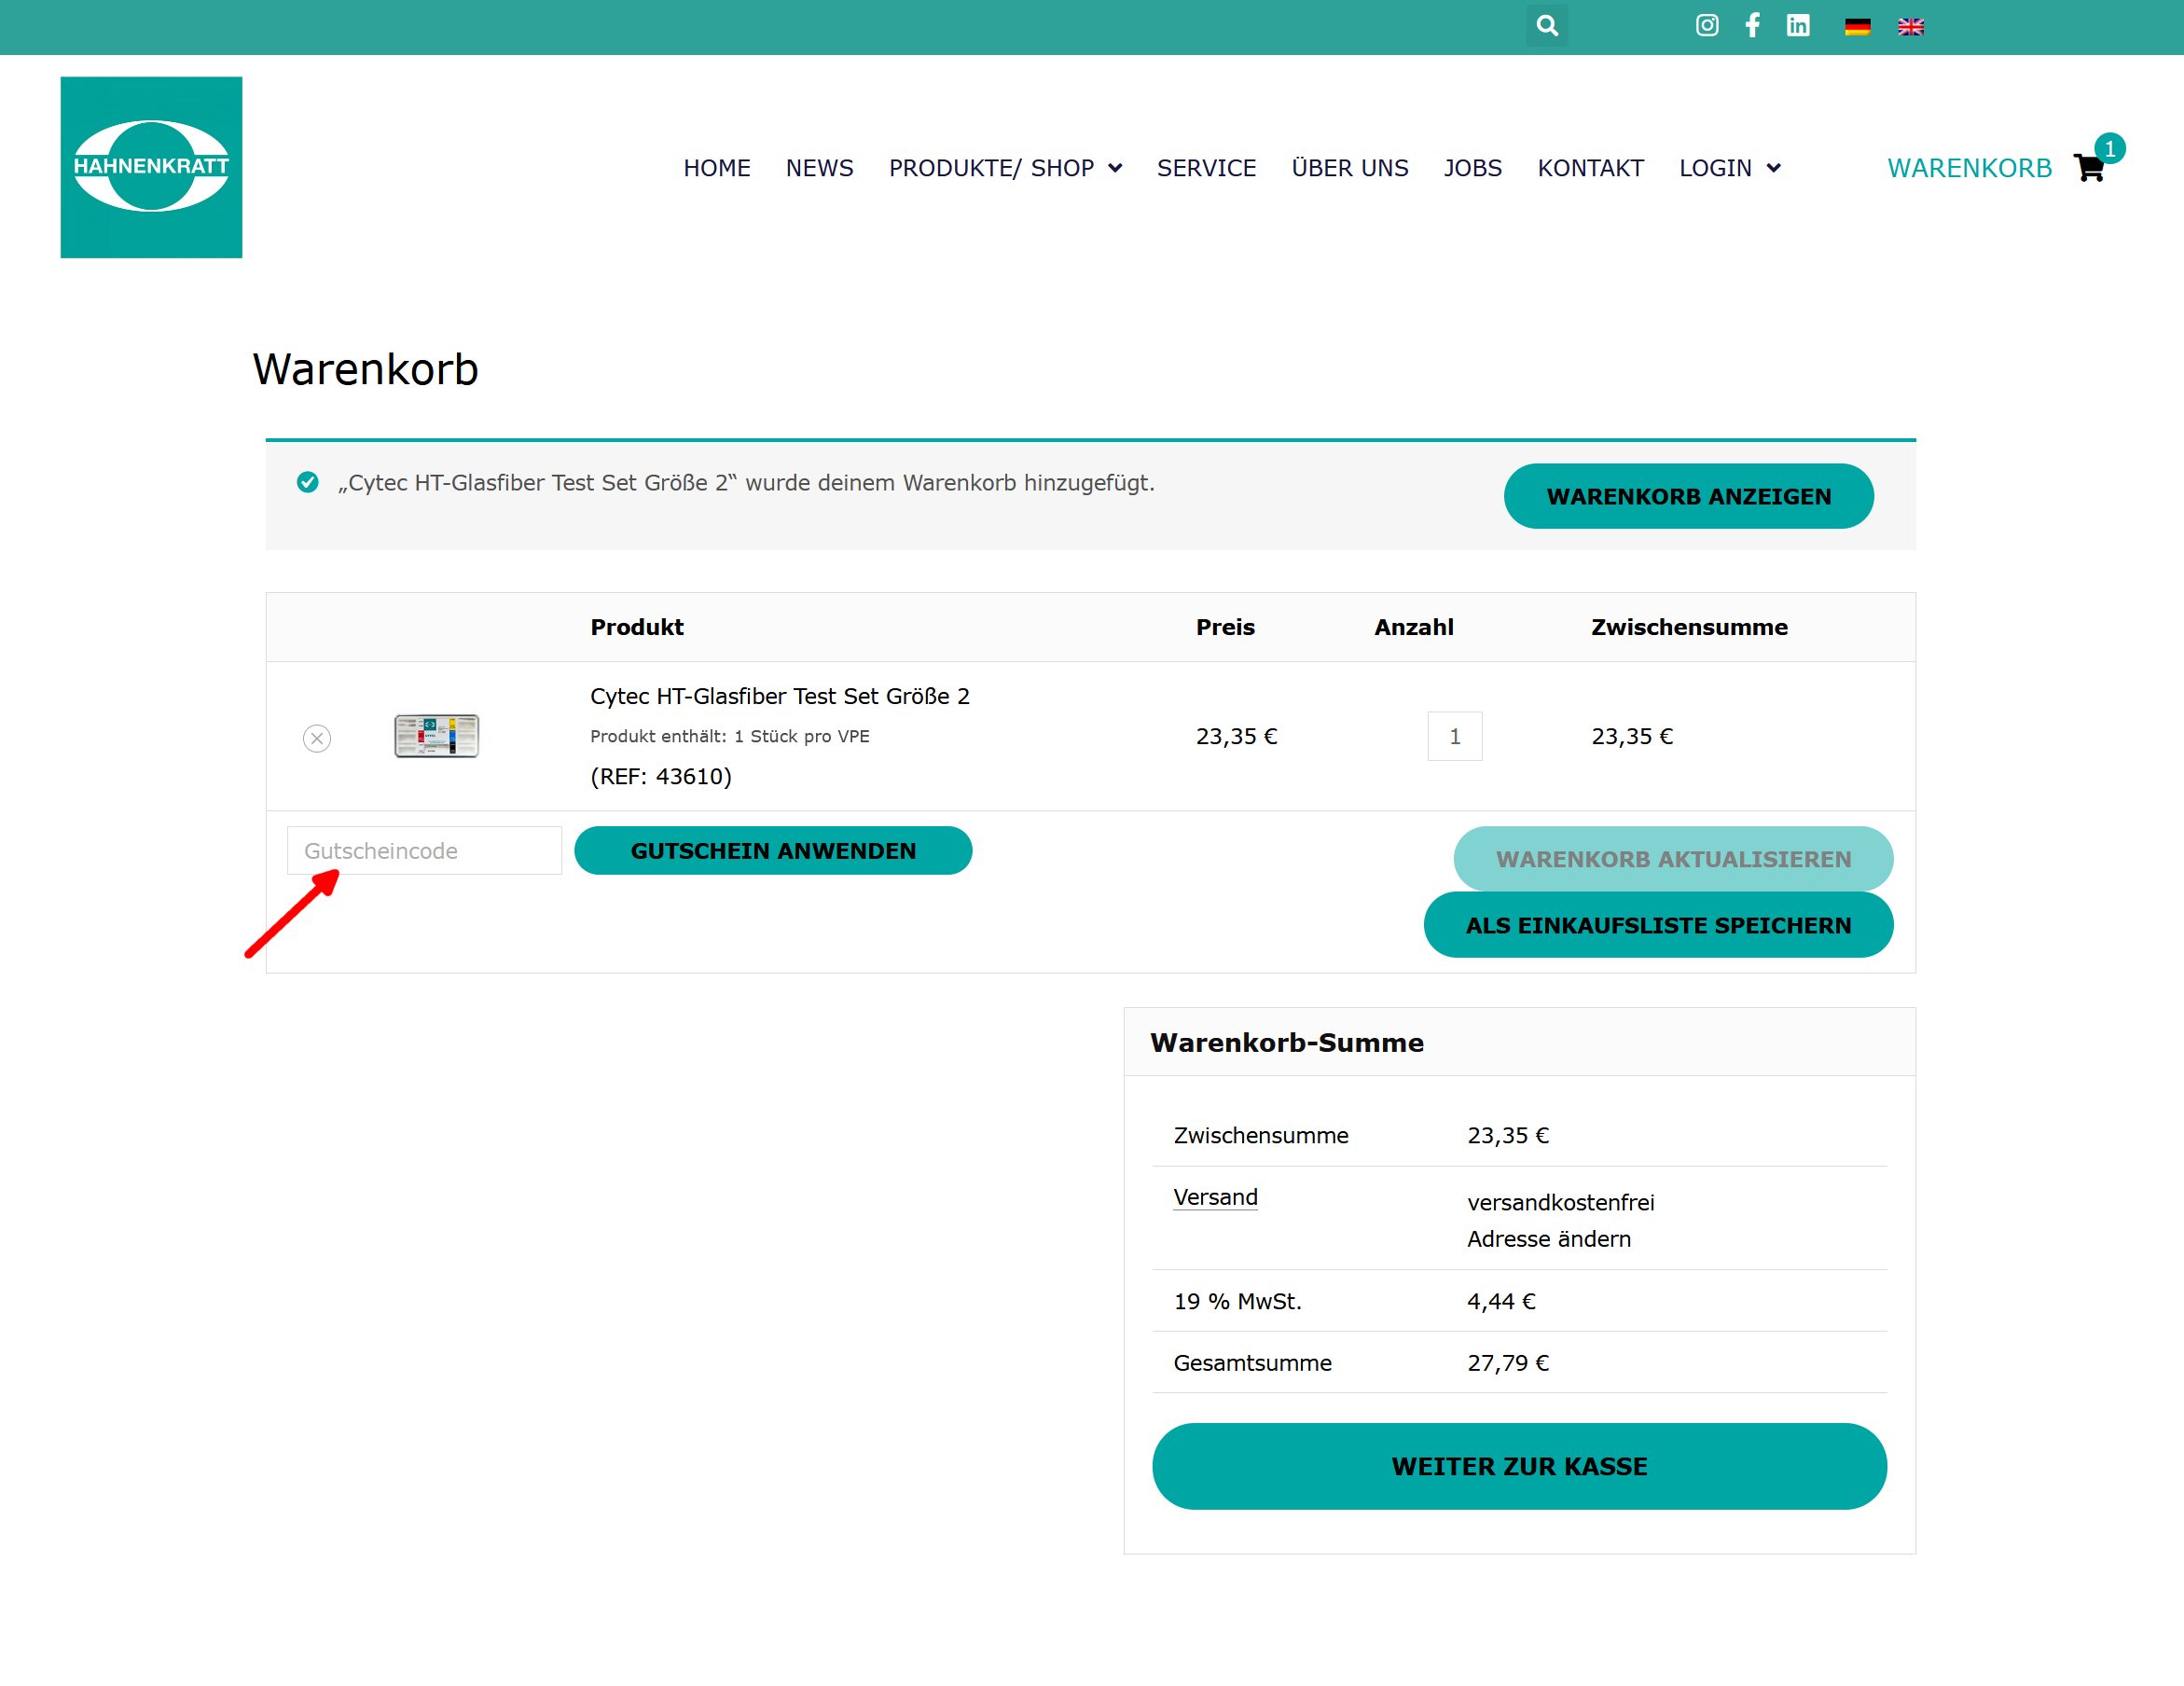Open the LinkedIn page icon

[1798, 26]
